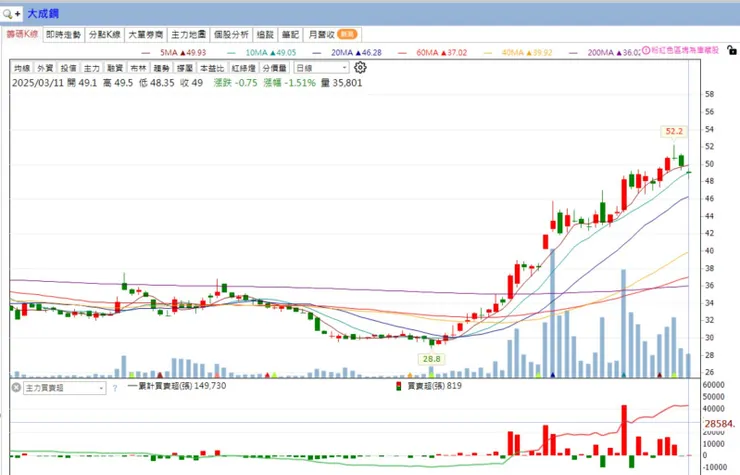Image resolution: width=740 pixels, height=475 pixels.
Task: Click the date 2025/03/11 readout
Action: [x=37, y=83]
